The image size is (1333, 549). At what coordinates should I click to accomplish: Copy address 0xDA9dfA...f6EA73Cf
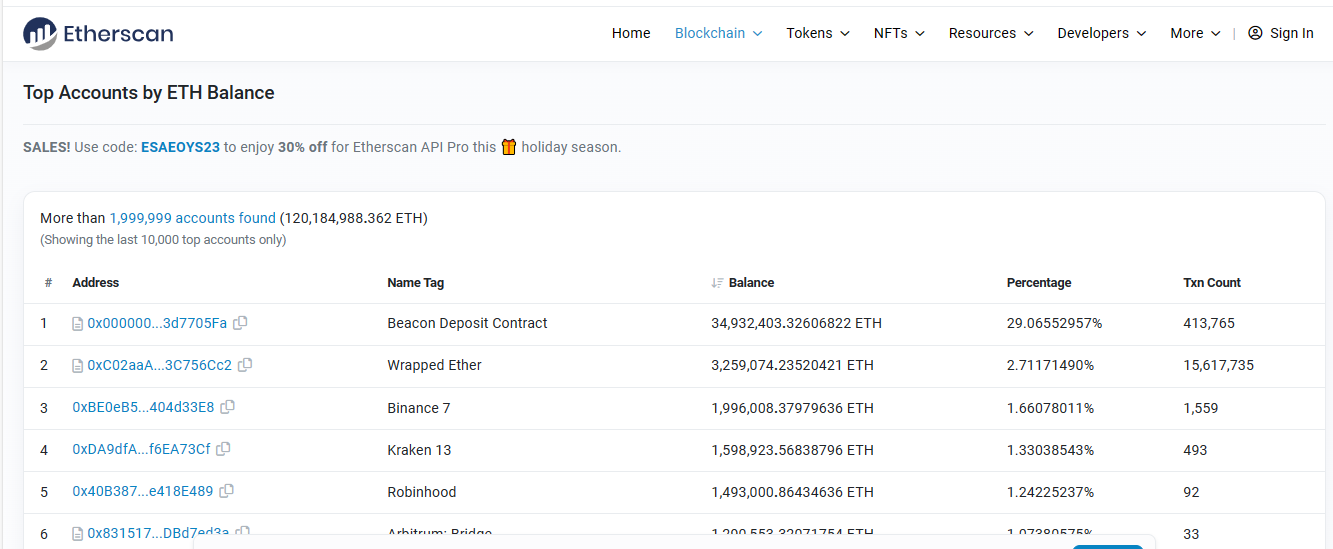[x=223, y=449]
